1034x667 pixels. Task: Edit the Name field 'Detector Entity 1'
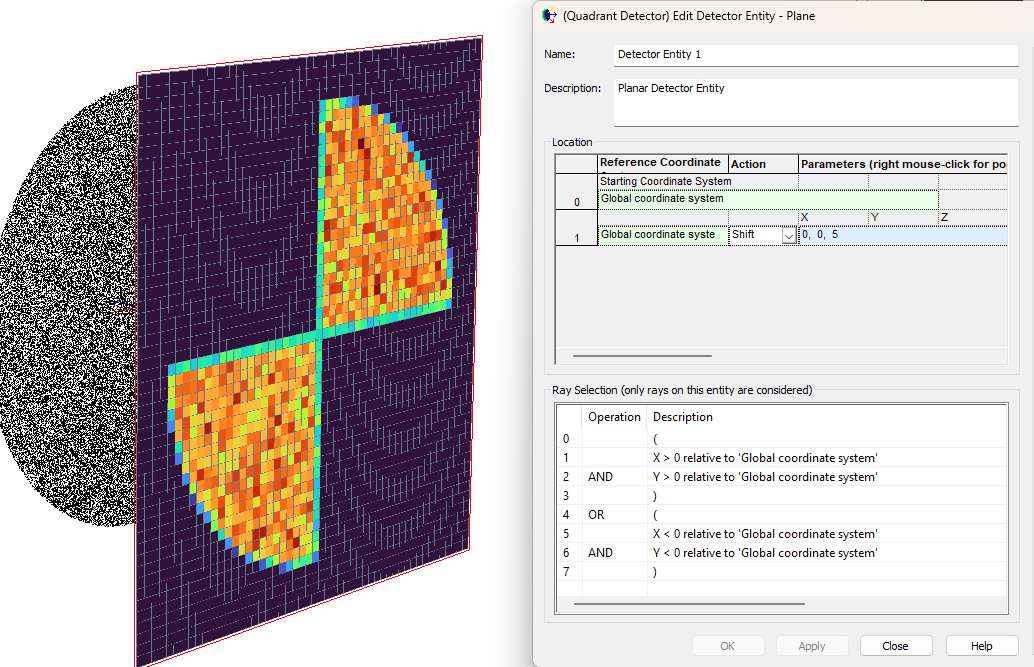(816, 55)
